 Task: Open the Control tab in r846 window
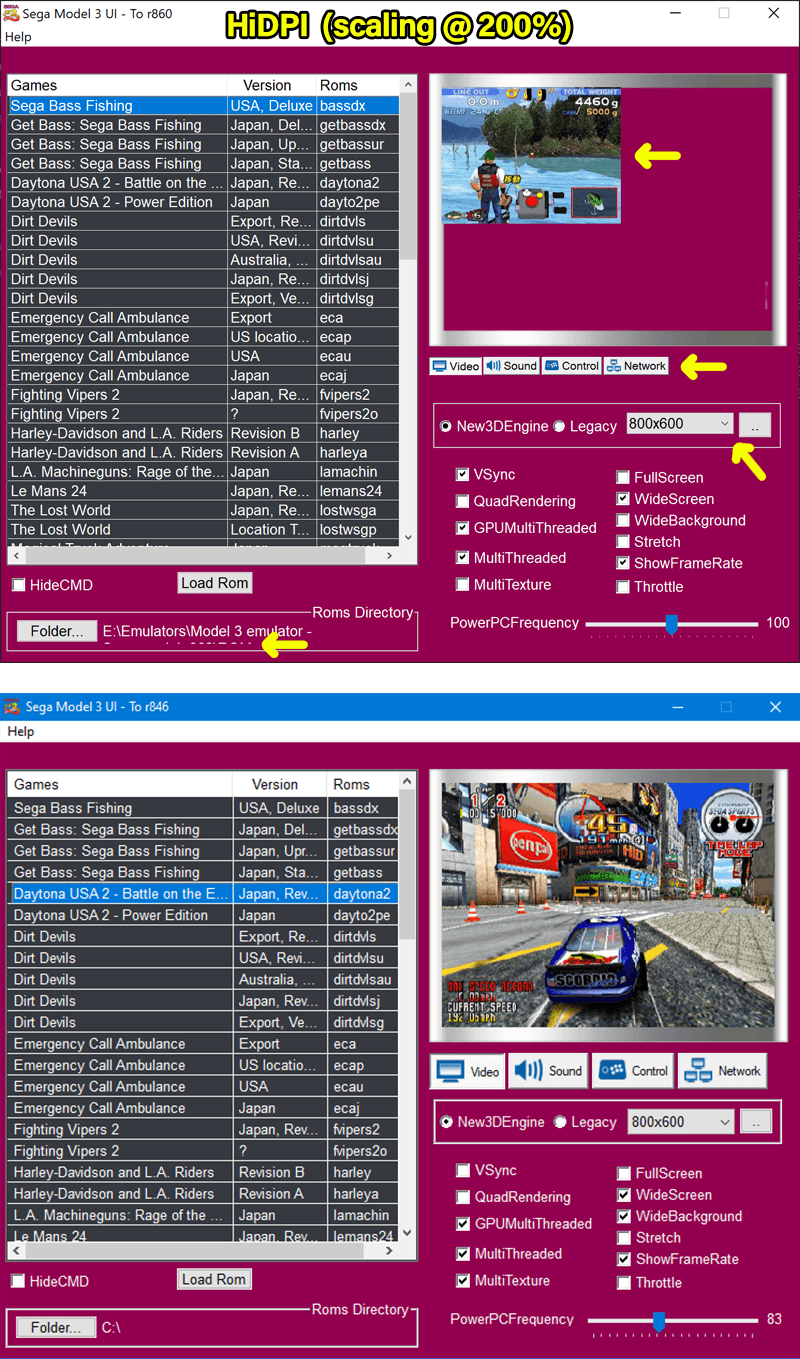tap(633, 1071)
